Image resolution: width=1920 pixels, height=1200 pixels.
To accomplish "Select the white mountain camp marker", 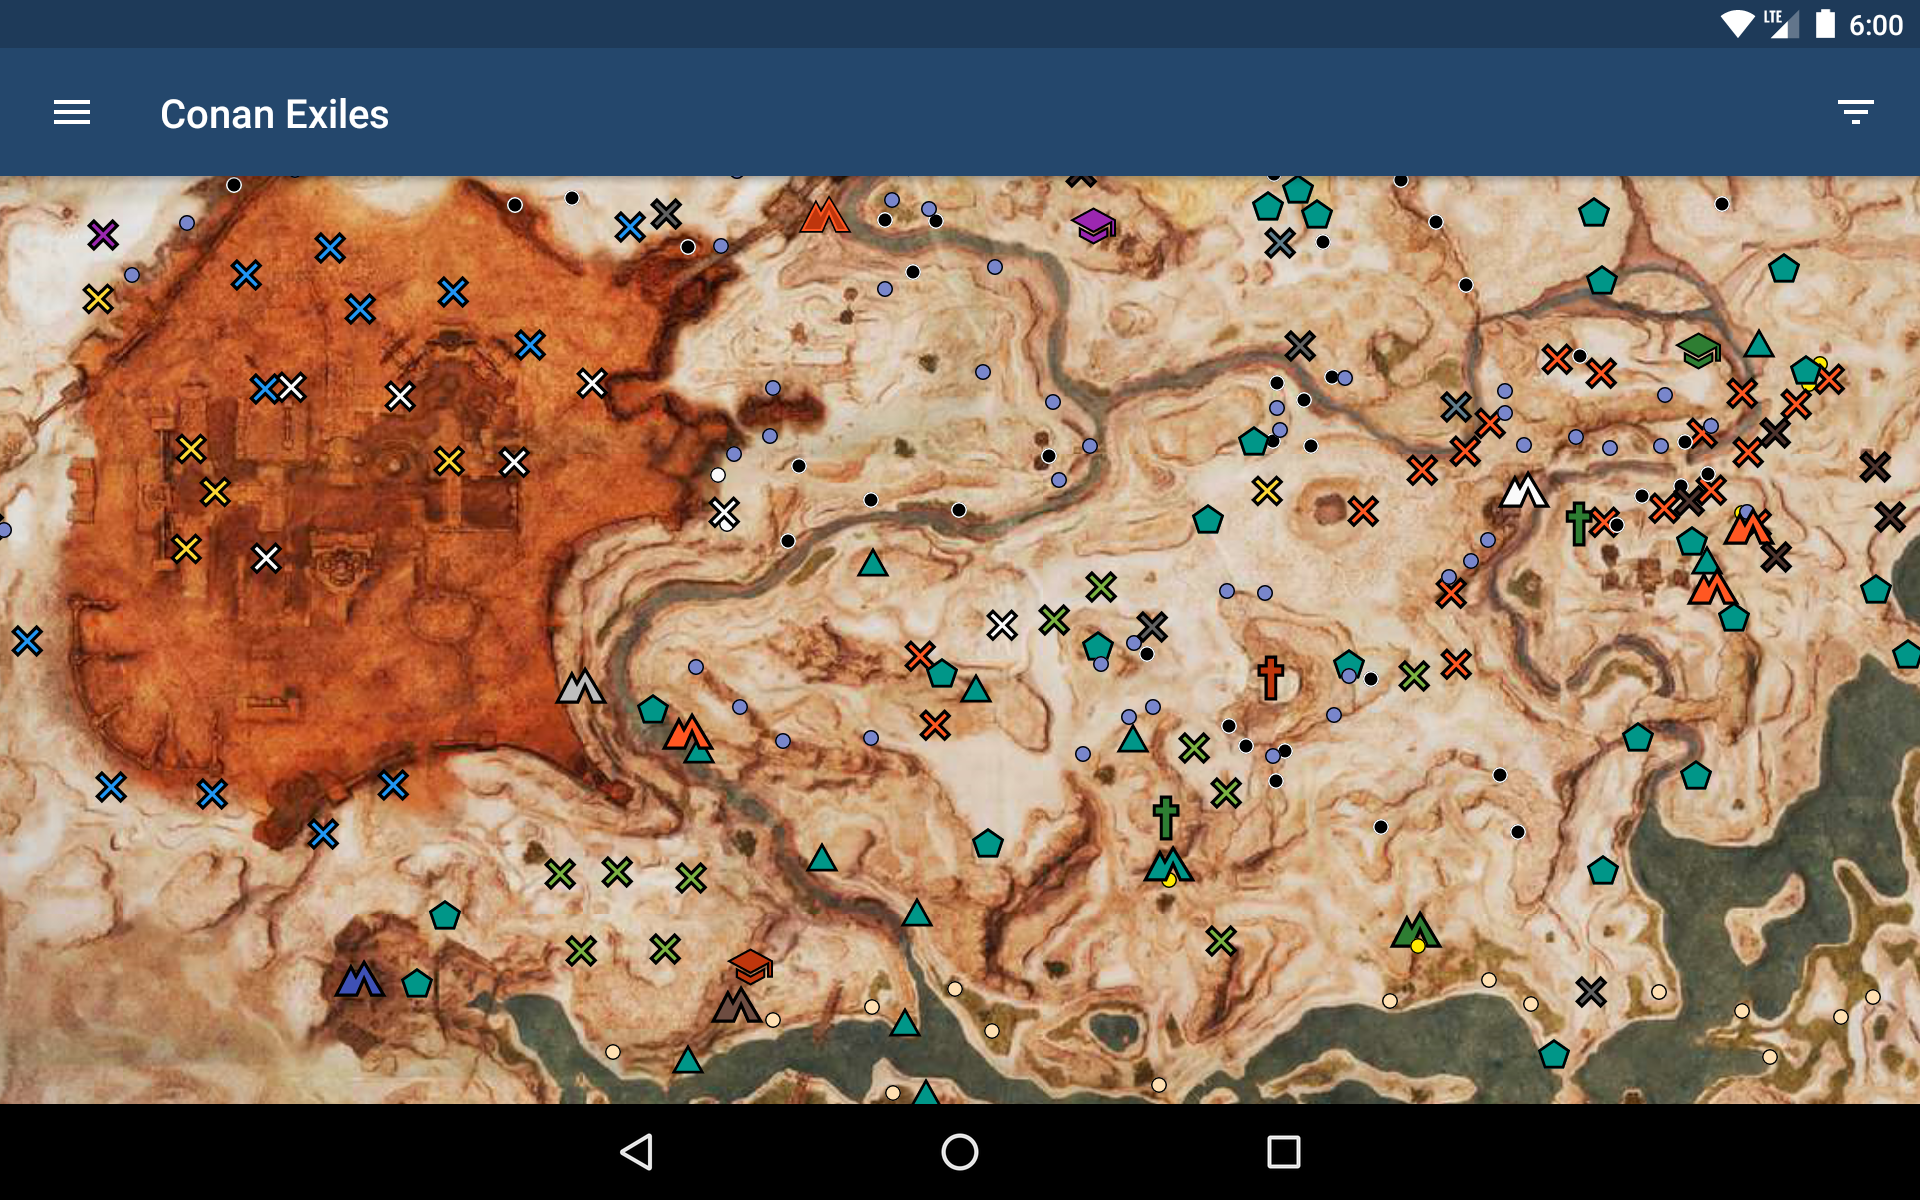I will [x=1524, y=490].
